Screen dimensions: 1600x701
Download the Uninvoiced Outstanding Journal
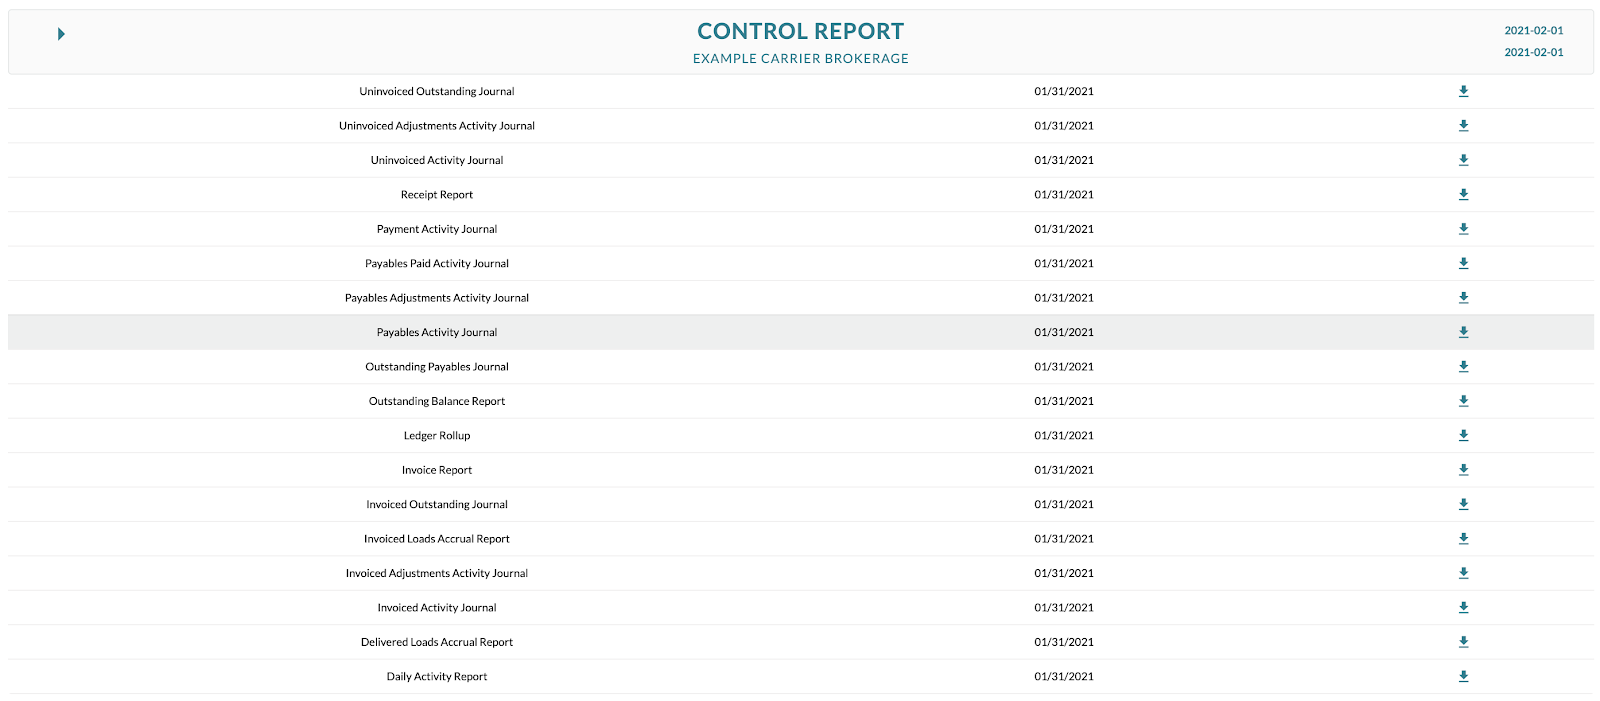[x=1463, y=91]
